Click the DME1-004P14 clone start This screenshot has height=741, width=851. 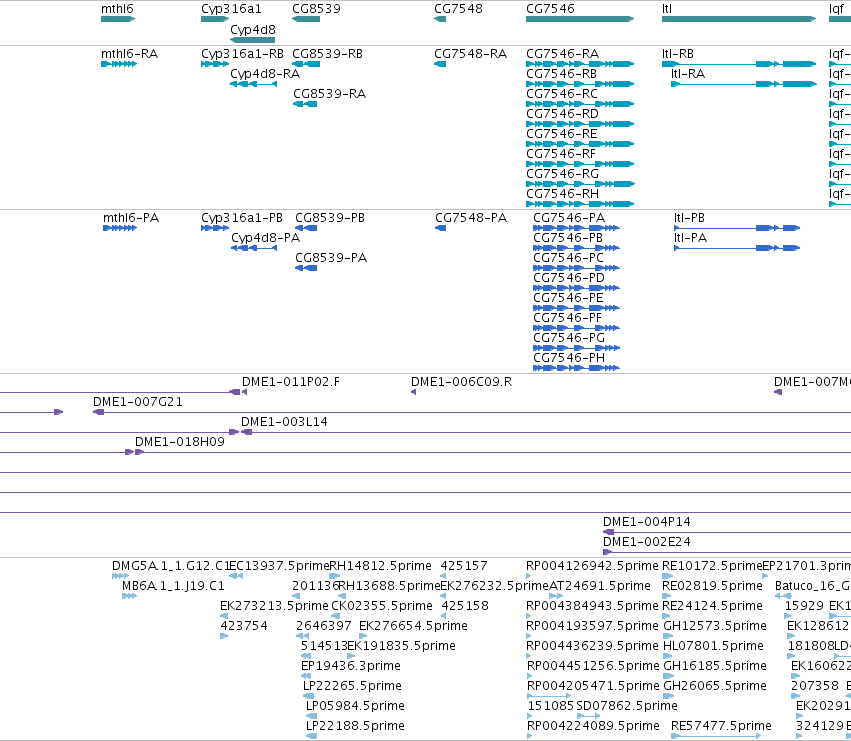click(x=608, y=532)
